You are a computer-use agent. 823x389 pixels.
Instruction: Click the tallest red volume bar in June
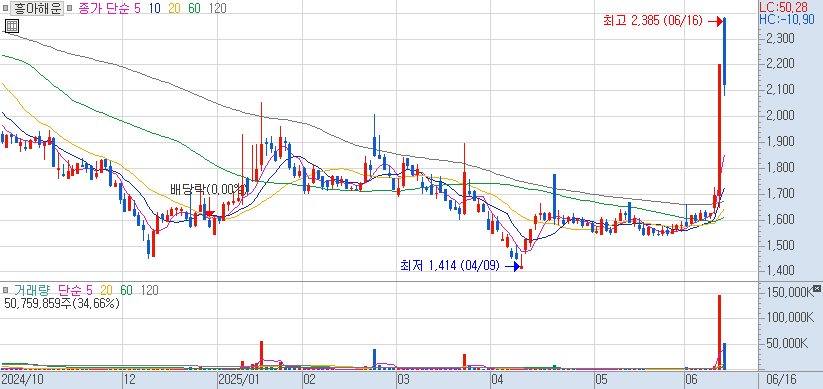click(x=719, y=332)
